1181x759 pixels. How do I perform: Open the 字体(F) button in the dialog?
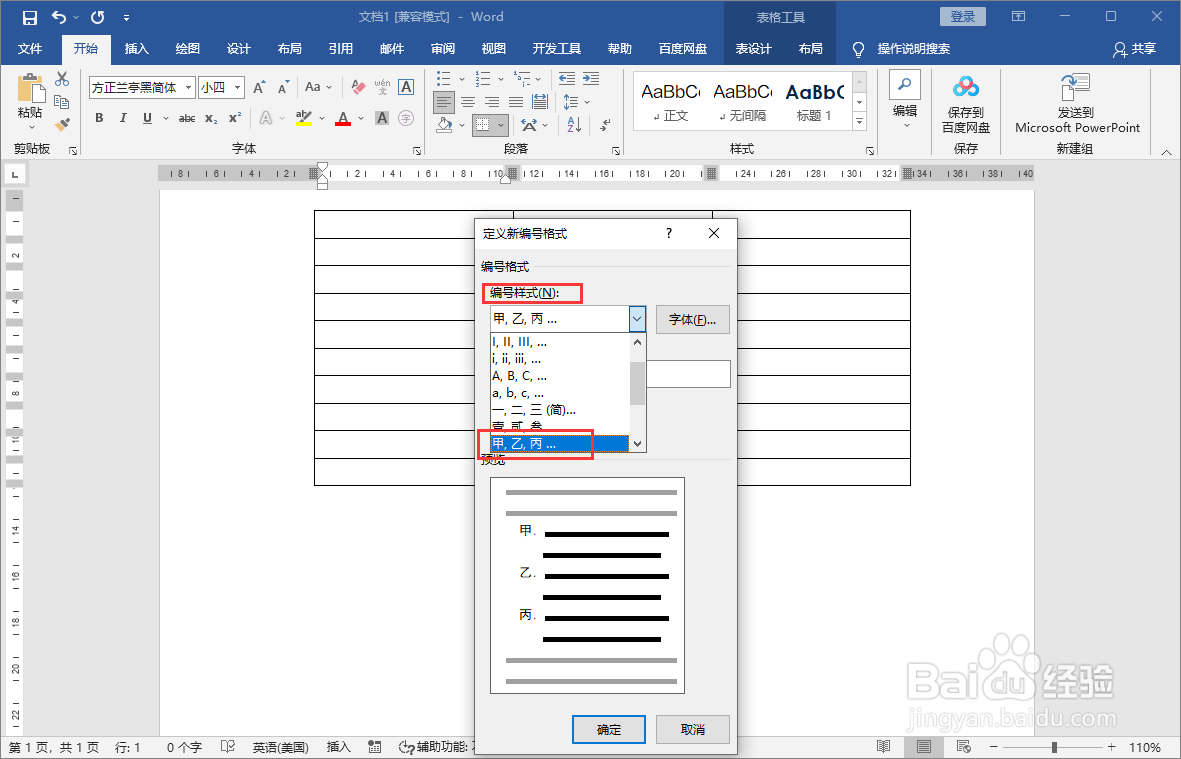[692, 318]
